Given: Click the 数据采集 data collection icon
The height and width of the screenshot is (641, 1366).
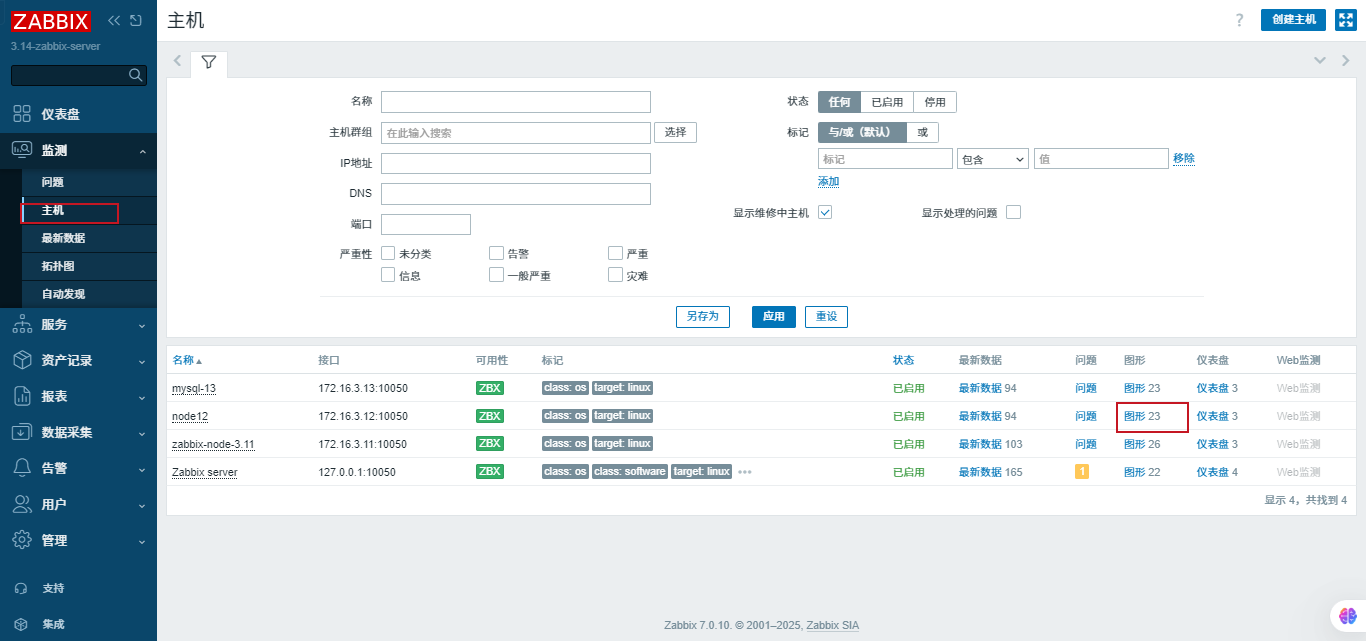Looking at the screenshot, I should point(22,432).
